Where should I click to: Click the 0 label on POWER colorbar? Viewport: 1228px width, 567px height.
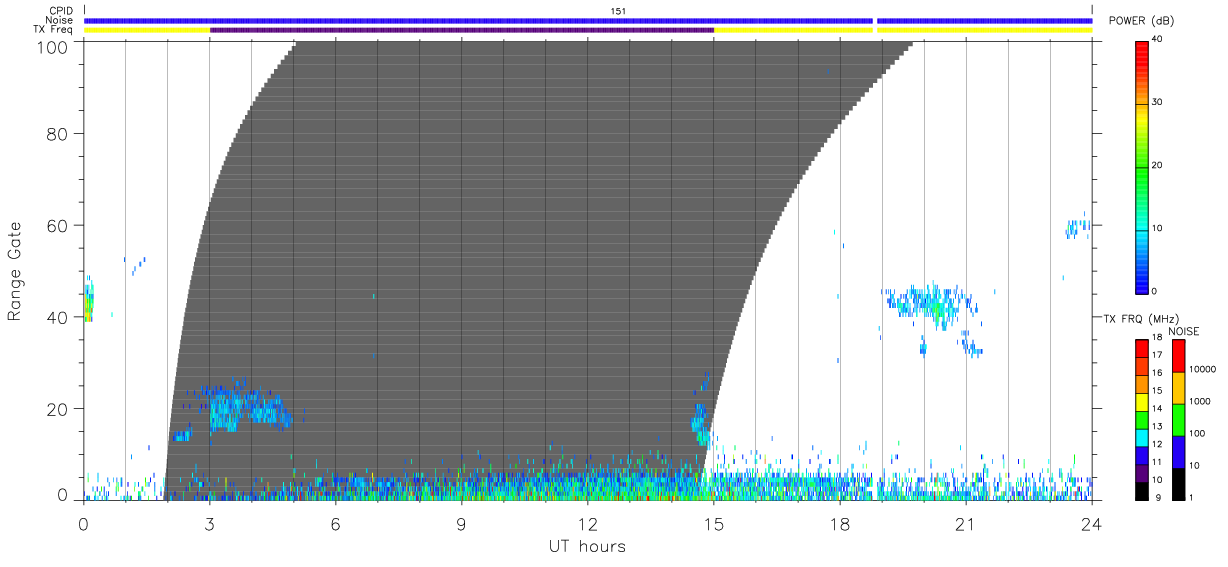click(1154, 291)
